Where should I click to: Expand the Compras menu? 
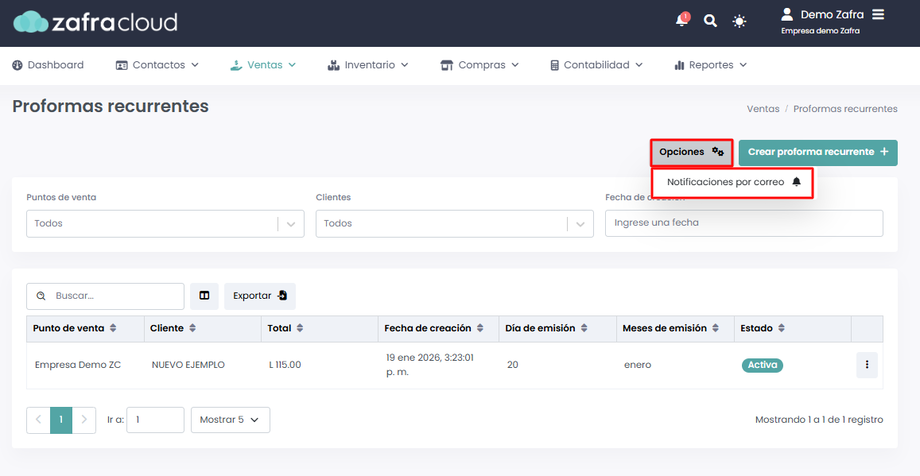(480, 65)
